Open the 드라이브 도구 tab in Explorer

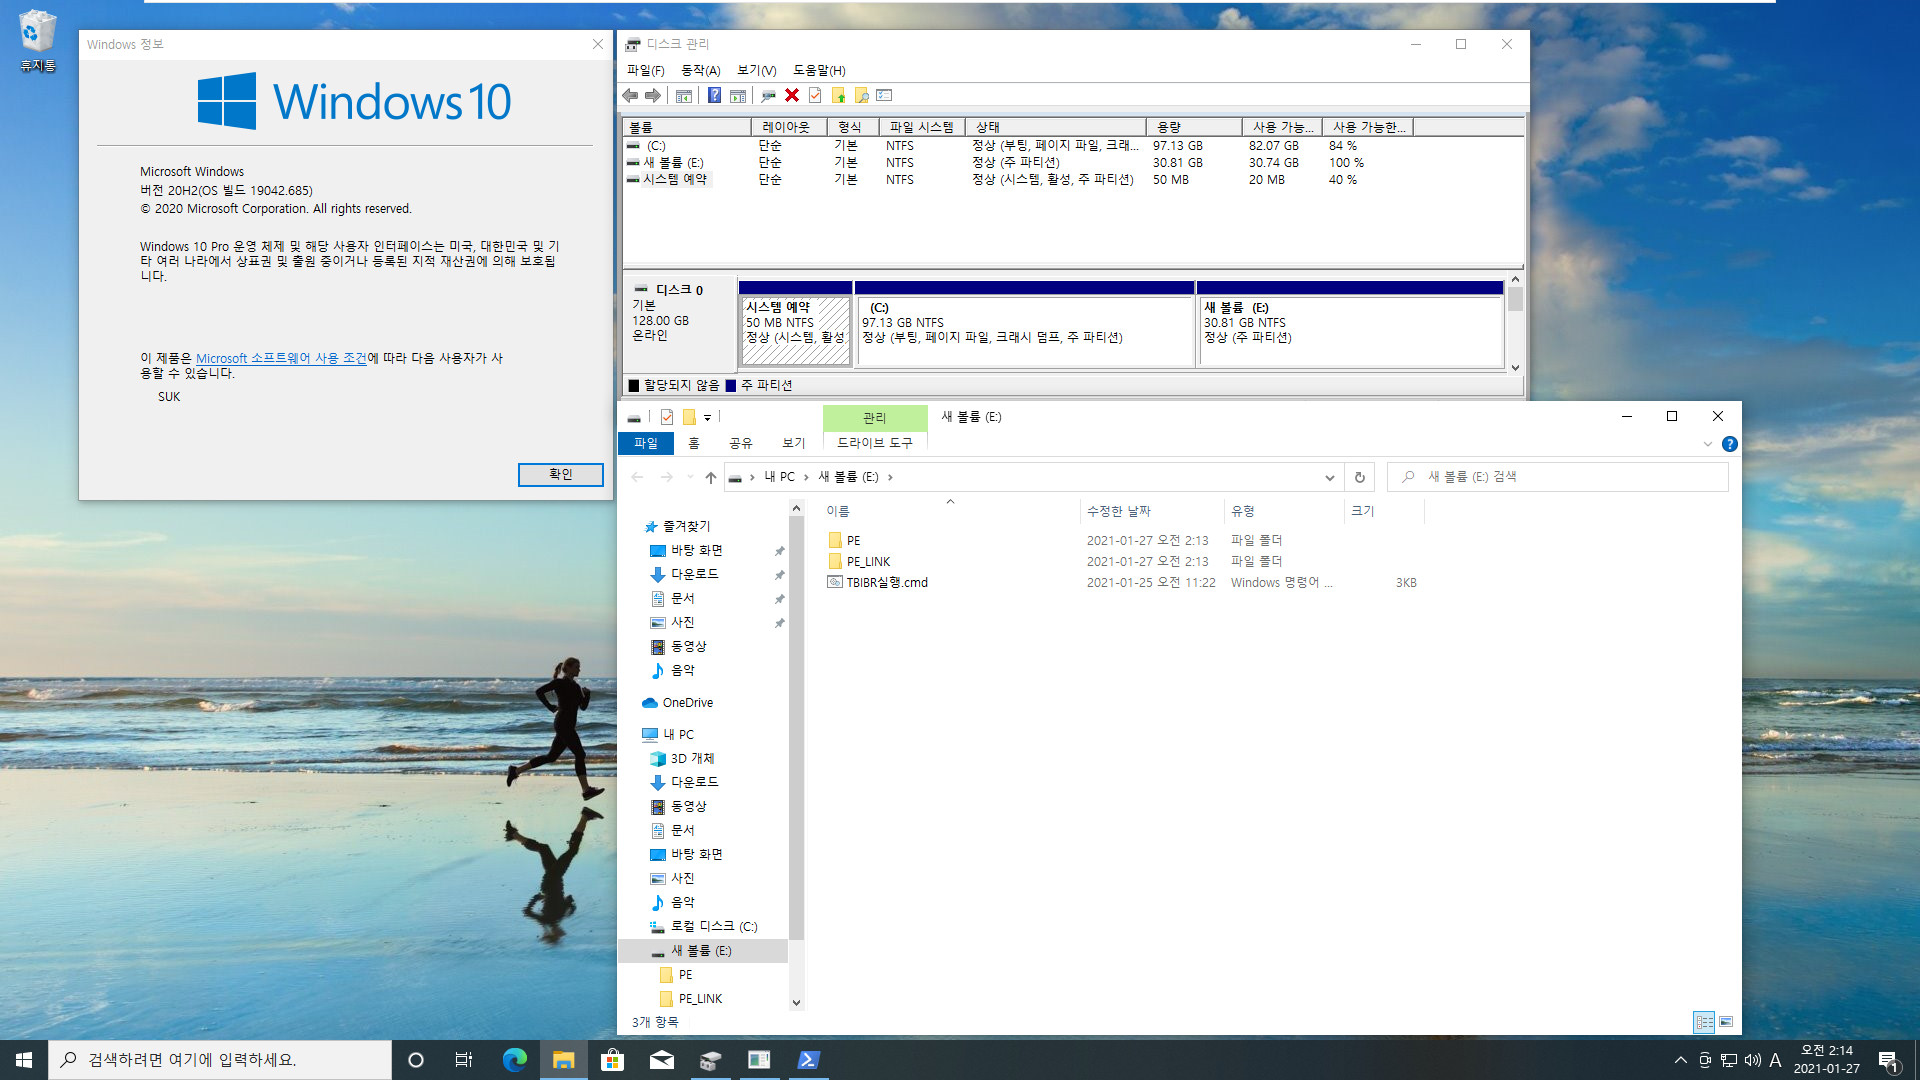coord(875,443)
